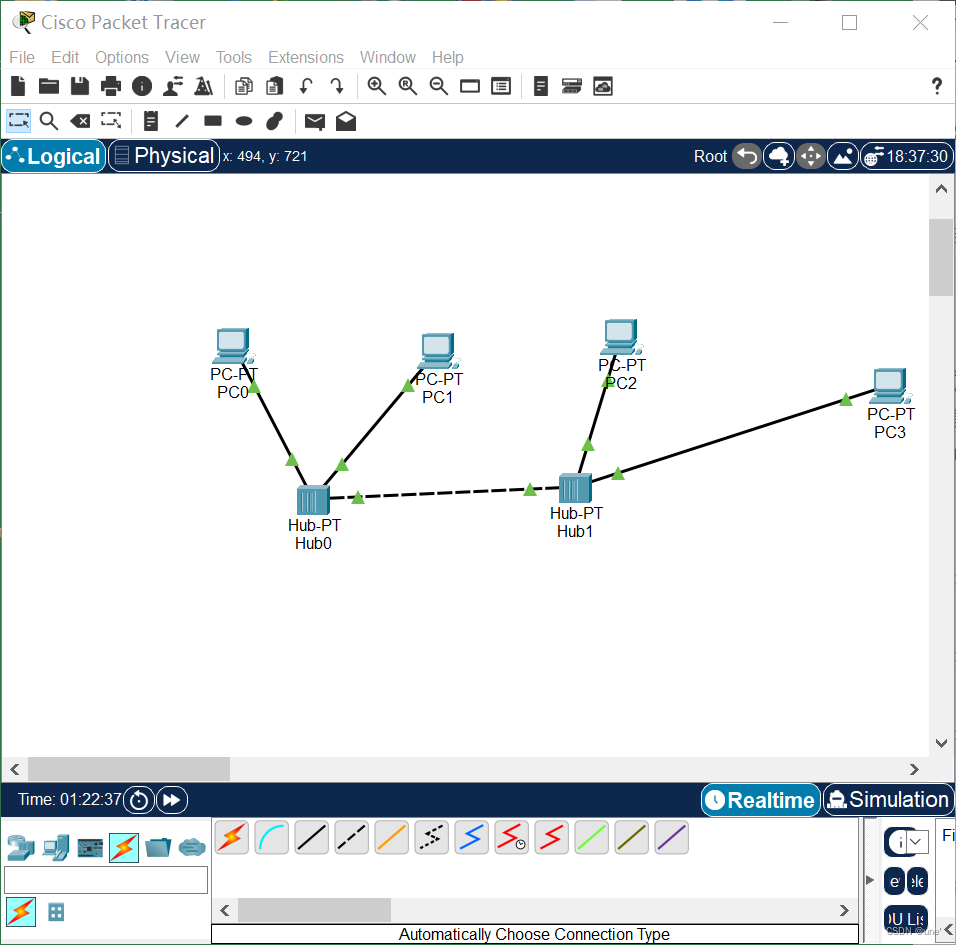Open the environment clock showing 18:37:30
The width and height of the screenshot is (956, 945).
click(x=906, y=157)
